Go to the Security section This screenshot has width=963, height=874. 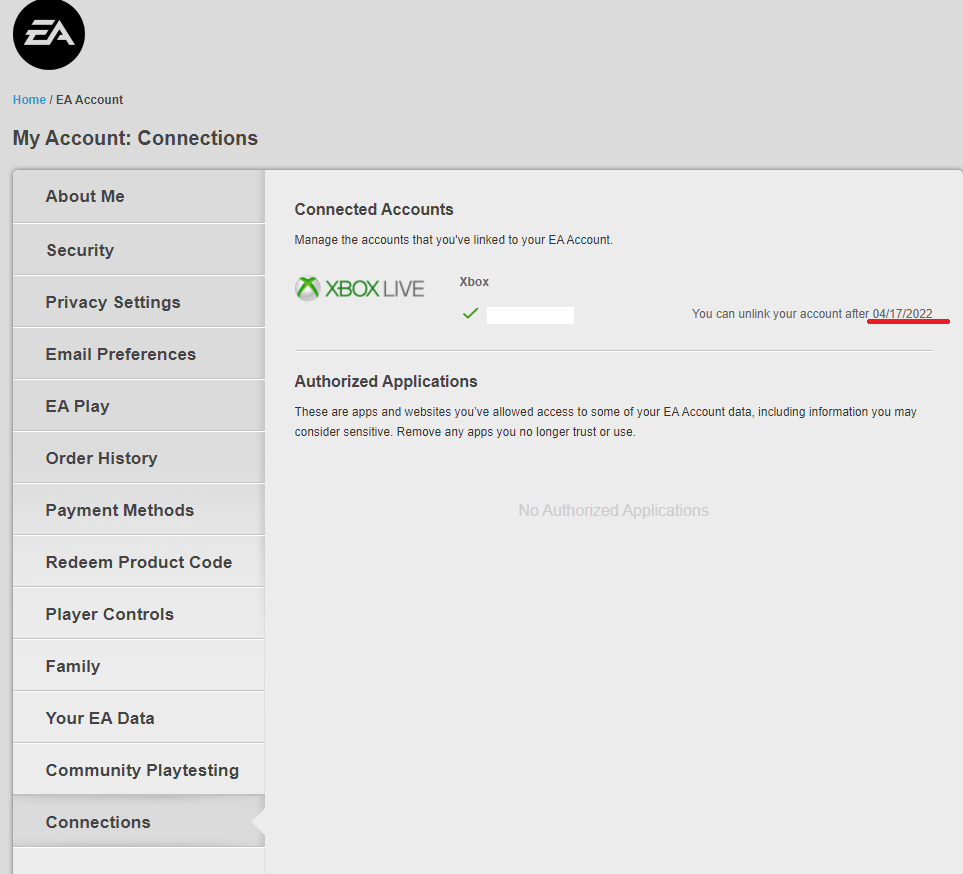pos(80,250)
